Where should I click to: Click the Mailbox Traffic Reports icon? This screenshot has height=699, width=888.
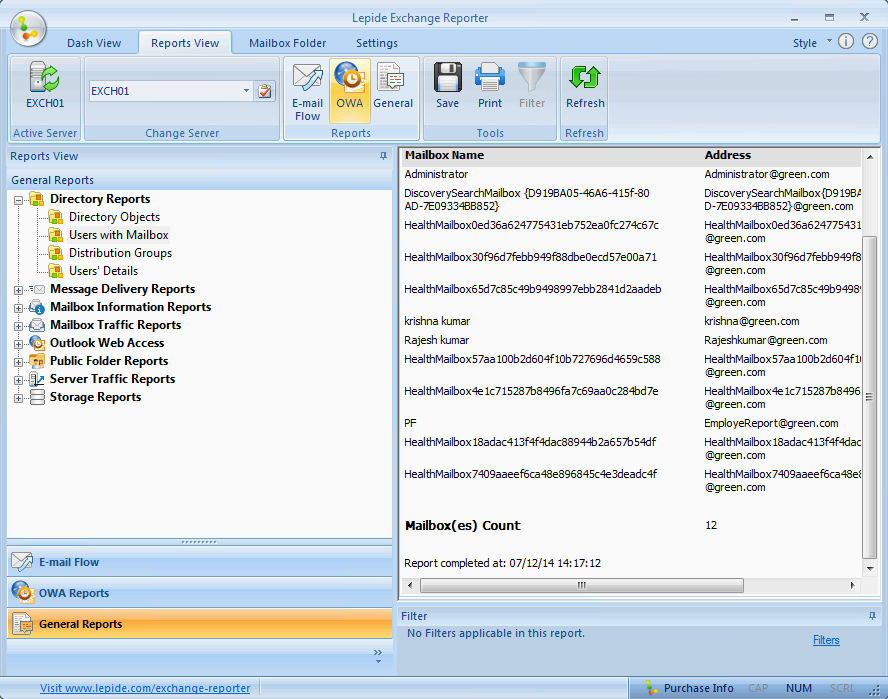coord(37,325)
